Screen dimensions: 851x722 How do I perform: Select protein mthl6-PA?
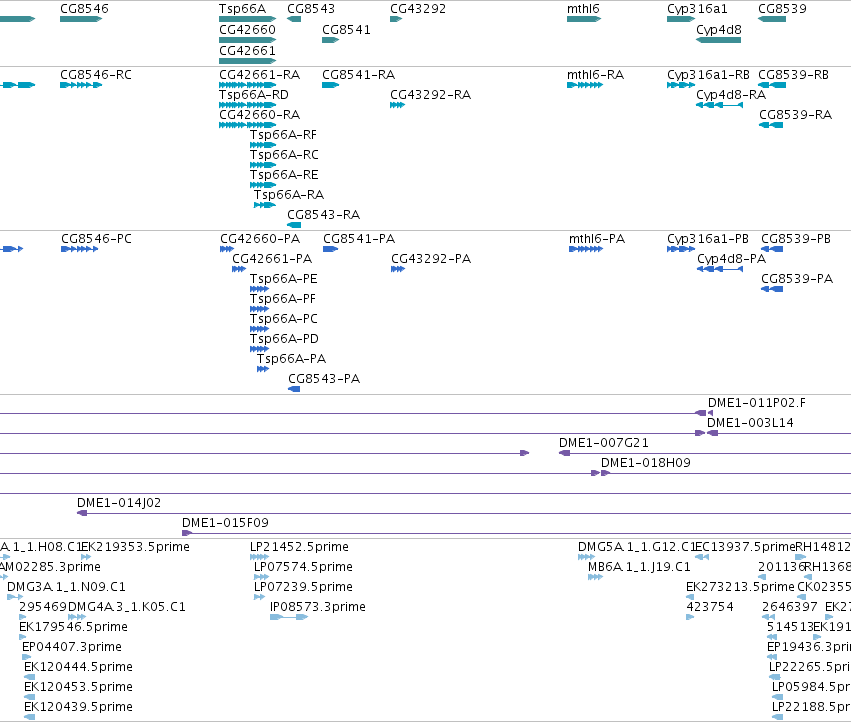[x=586, y=249]
